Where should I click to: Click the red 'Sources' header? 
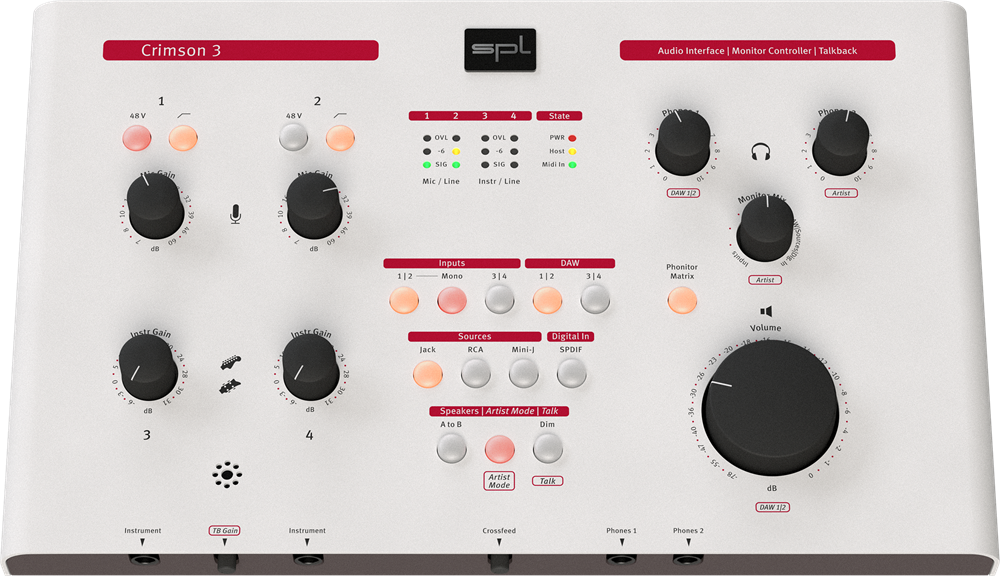pyautogui.click(x=474, y=336)
